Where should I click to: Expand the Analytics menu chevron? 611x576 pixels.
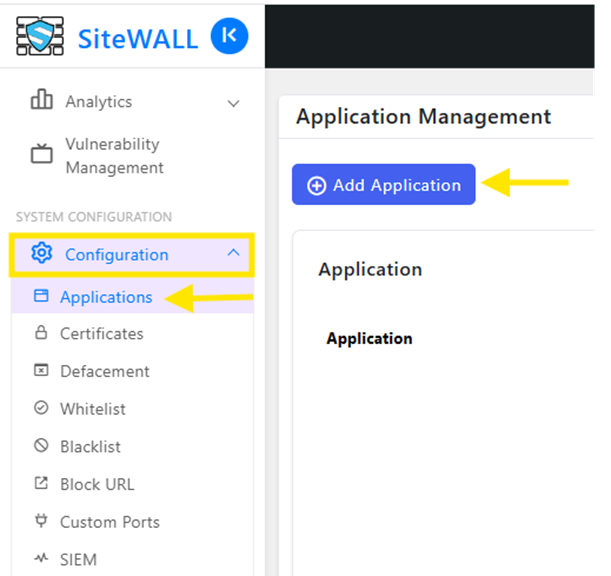[233, 103]
